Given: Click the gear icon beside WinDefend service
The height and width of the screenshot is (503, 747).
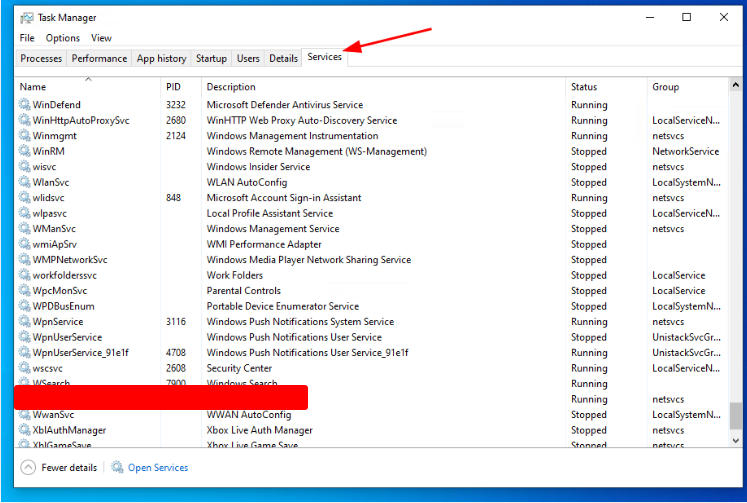Looking at the screenshot, I should click(25, 105).
